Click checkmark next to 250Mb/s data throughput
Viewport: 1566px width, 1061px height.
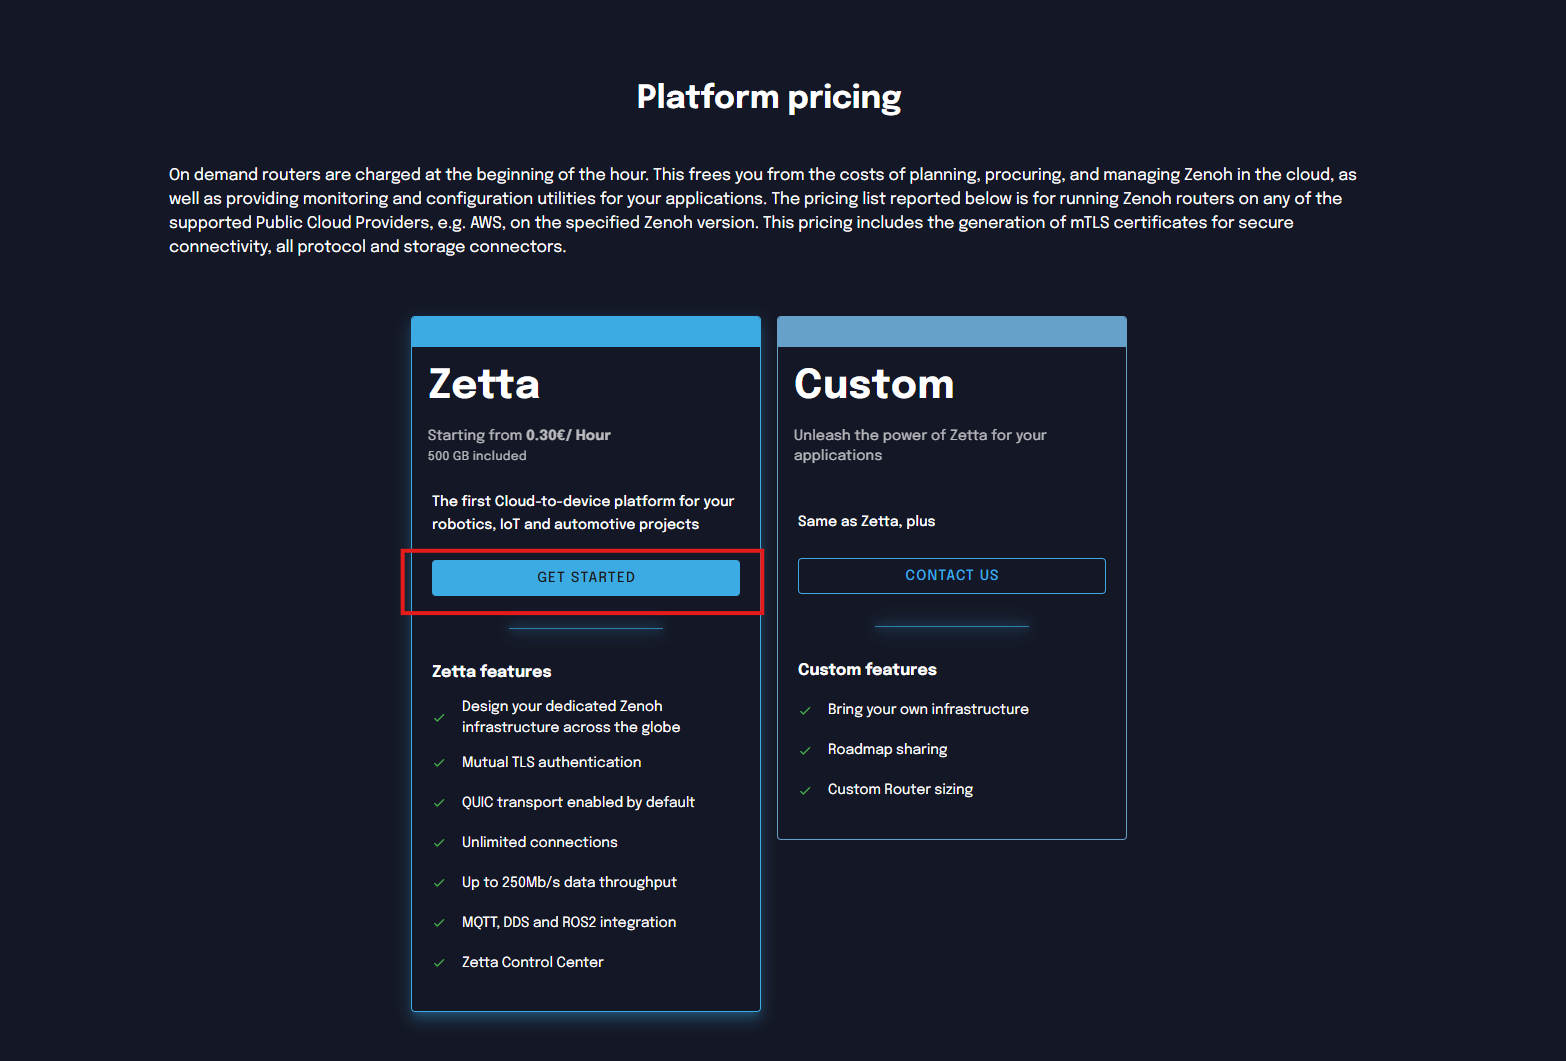pyautogui.click(x=439, y=883)
